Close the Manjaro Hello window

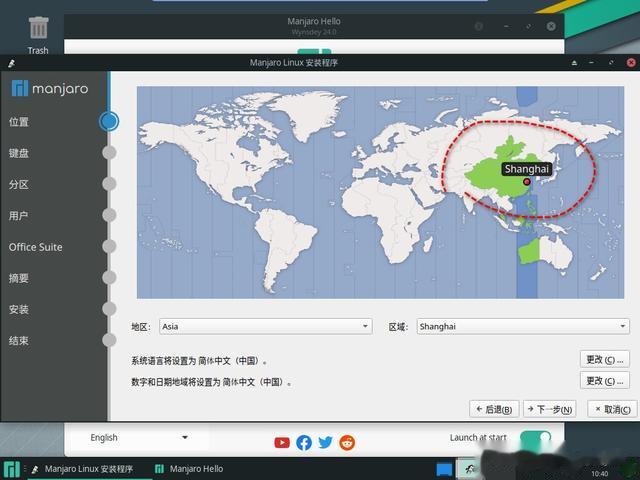(551, 27)
